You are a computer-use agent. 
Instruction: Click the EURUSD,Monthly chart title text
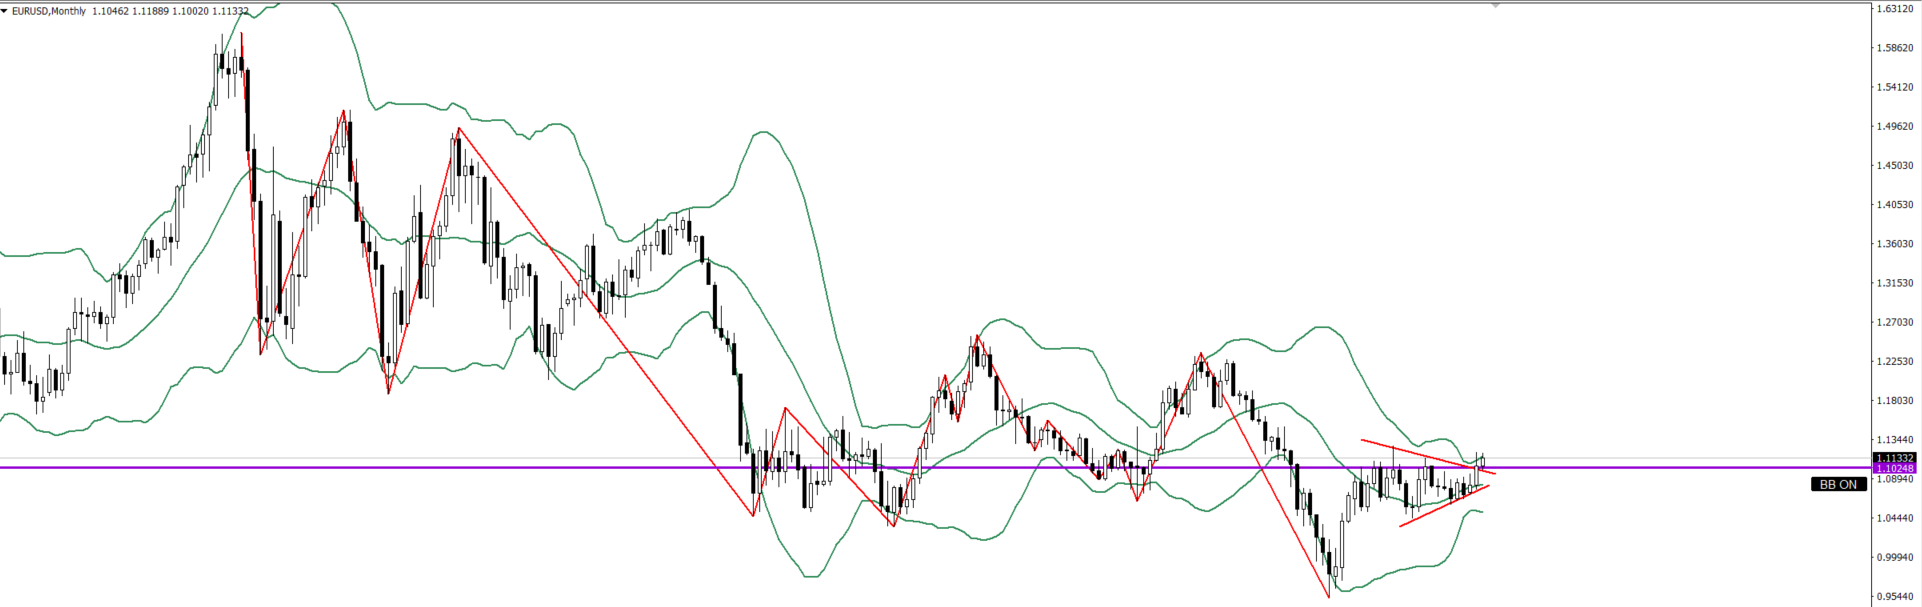48,11
